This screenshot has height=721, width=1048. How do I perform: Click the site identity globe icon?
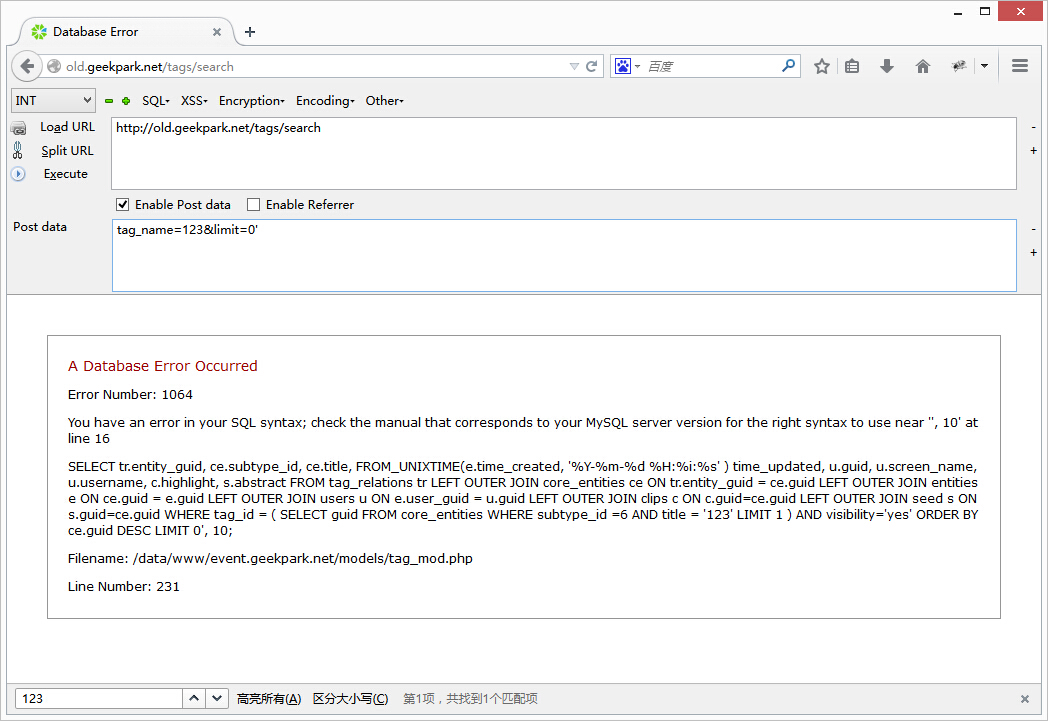(x=54, y=66)
